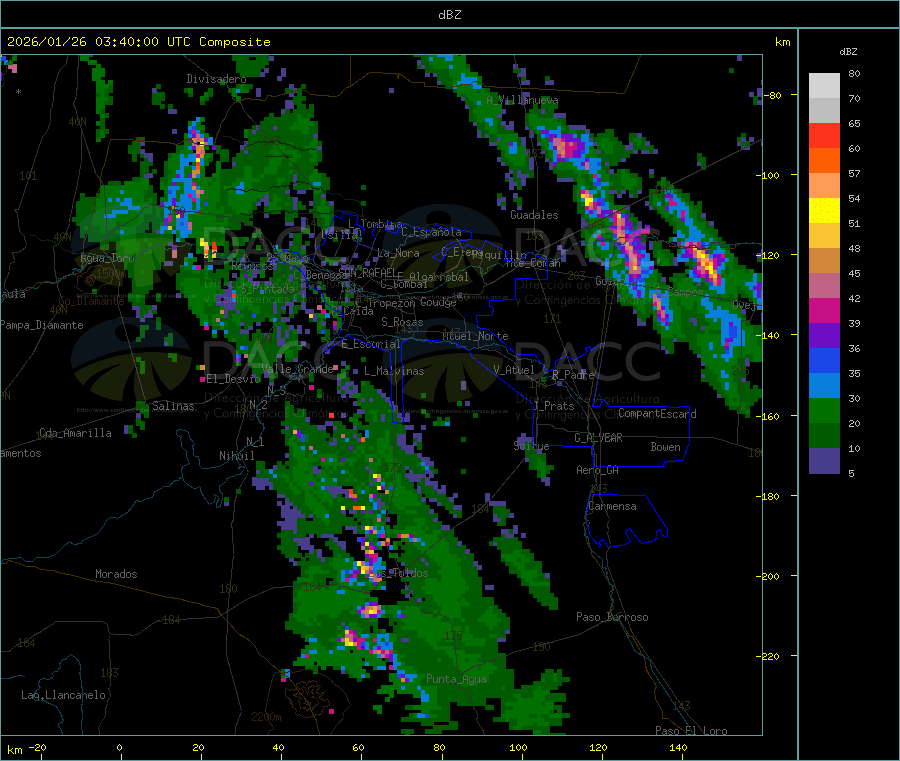Click the El_Desvio map label
Viewport: 900px width, 761px height.
(x=234, y=379)
